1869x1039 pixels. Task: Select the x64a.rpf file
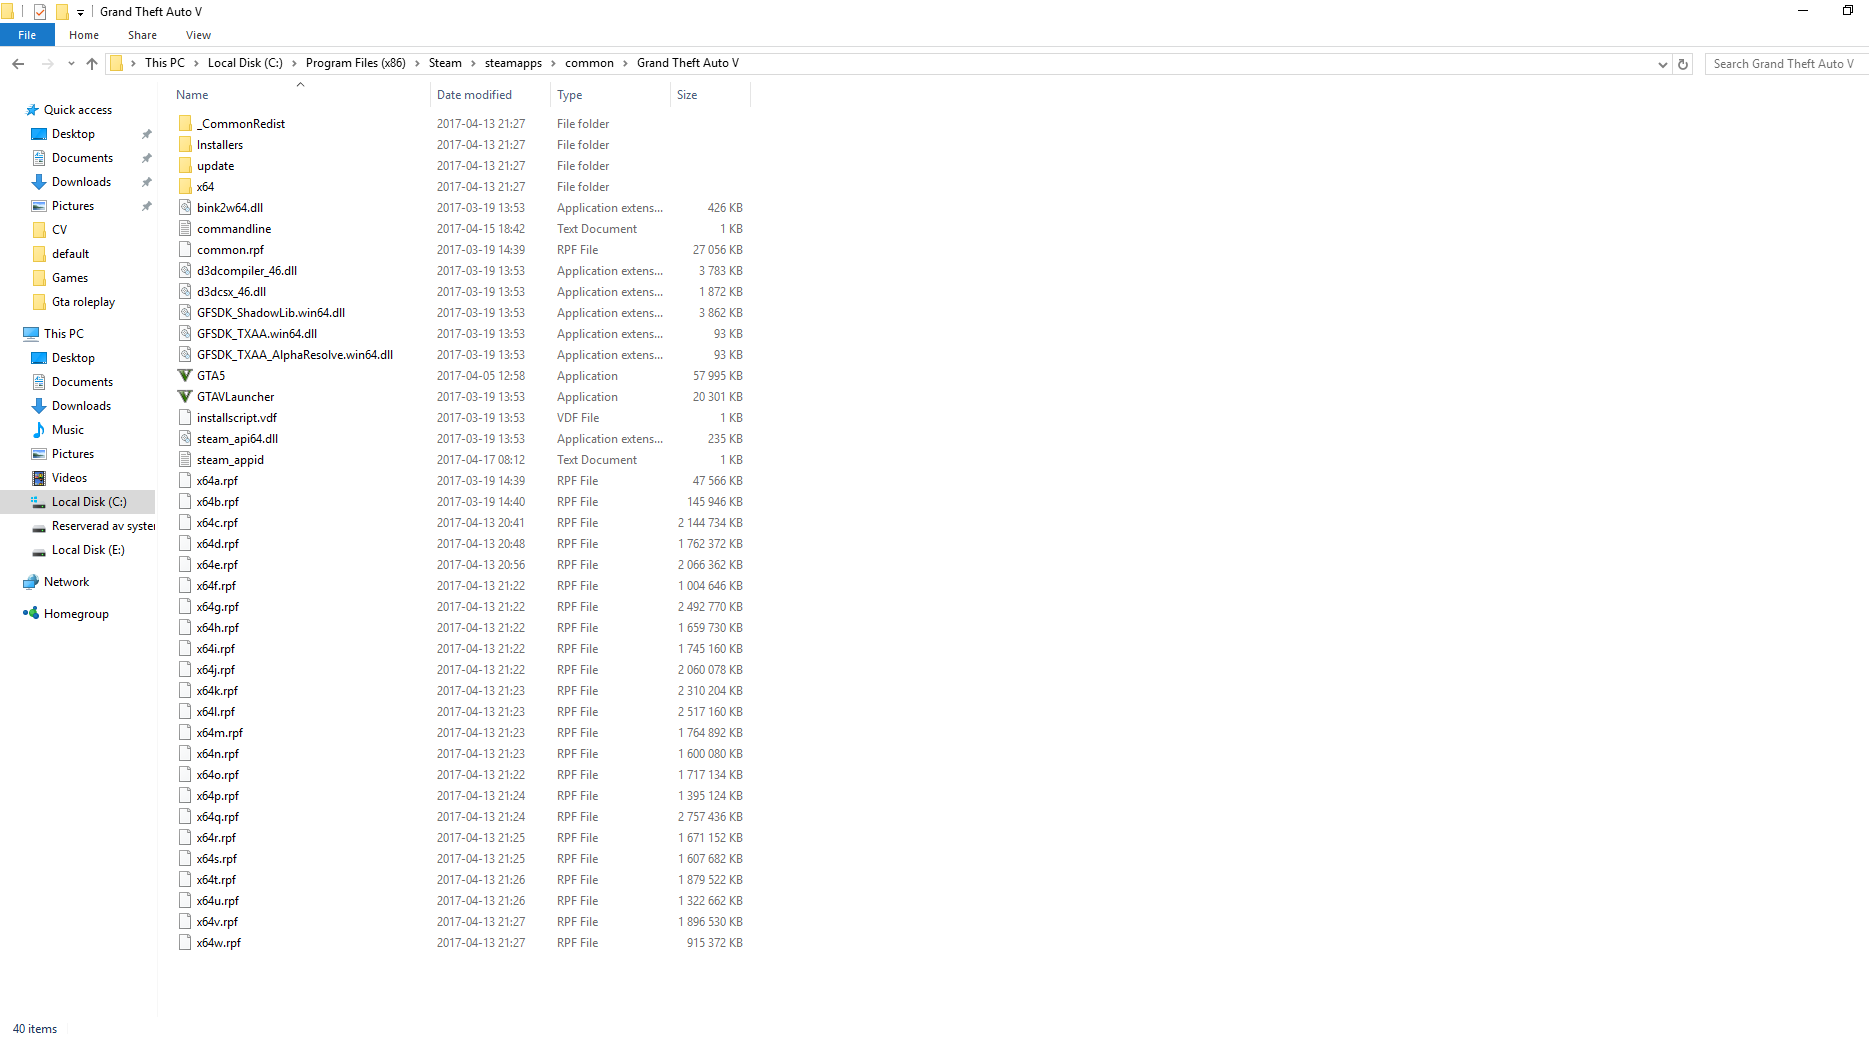click(217, 481)
